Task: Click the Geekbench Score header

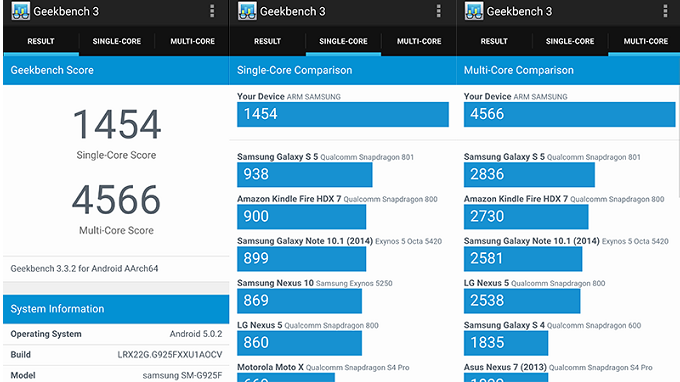Action: (116, 70)
